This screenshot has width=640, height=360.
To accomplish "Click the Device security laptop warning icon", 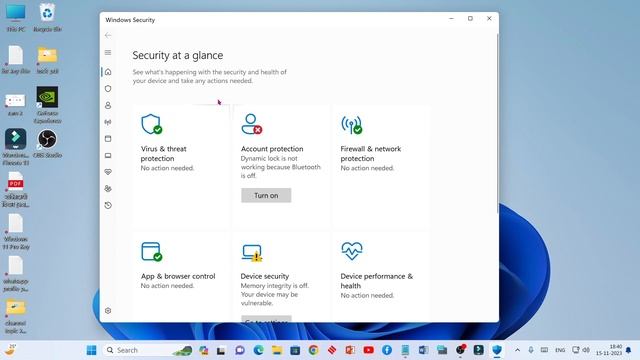I will coord(251,253).
